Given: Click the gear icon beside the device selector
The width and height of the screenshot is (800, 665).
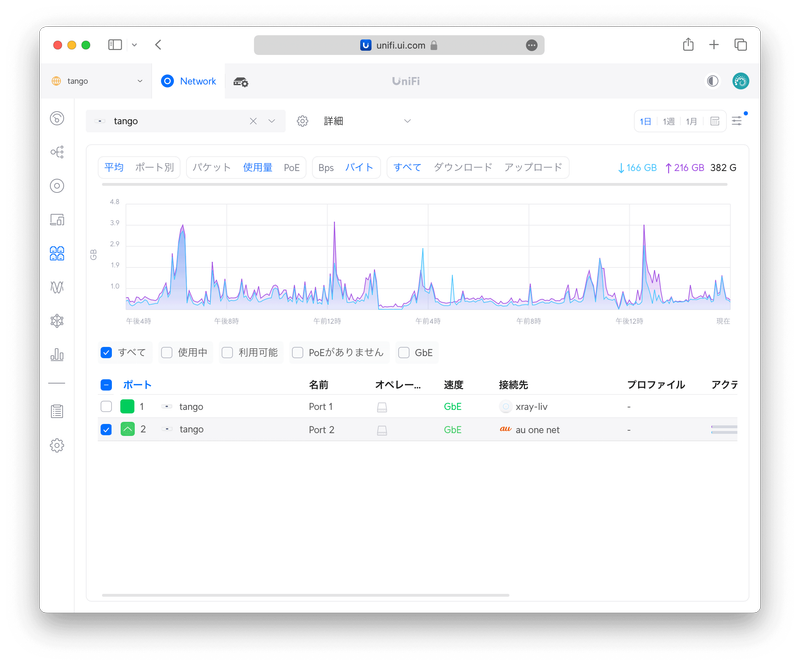Looking at the screenshot, I should 302,121.
